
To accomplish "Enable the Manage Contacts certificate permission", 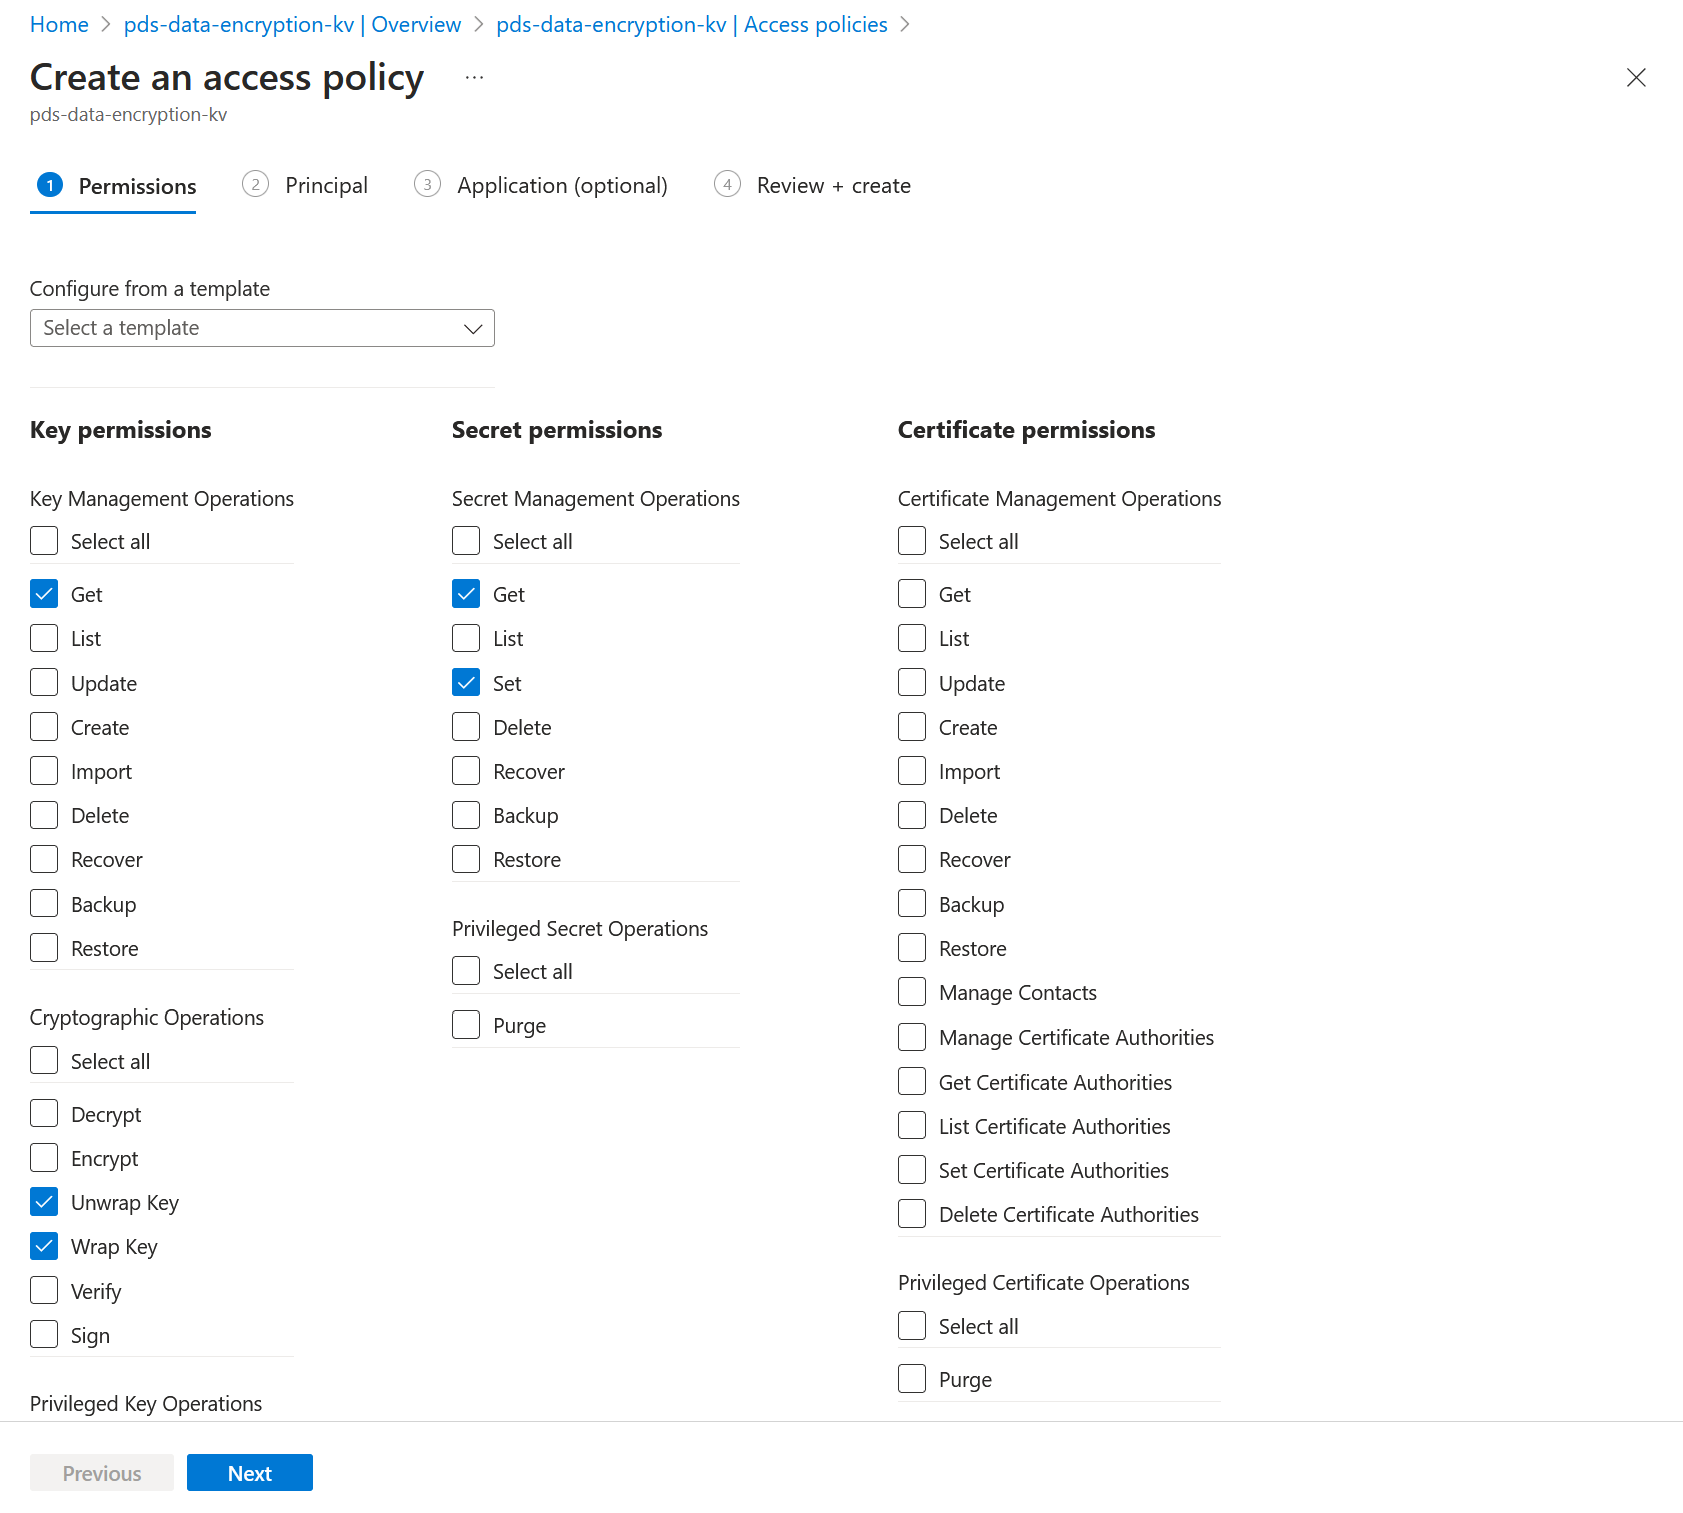I will click(911, 991).
